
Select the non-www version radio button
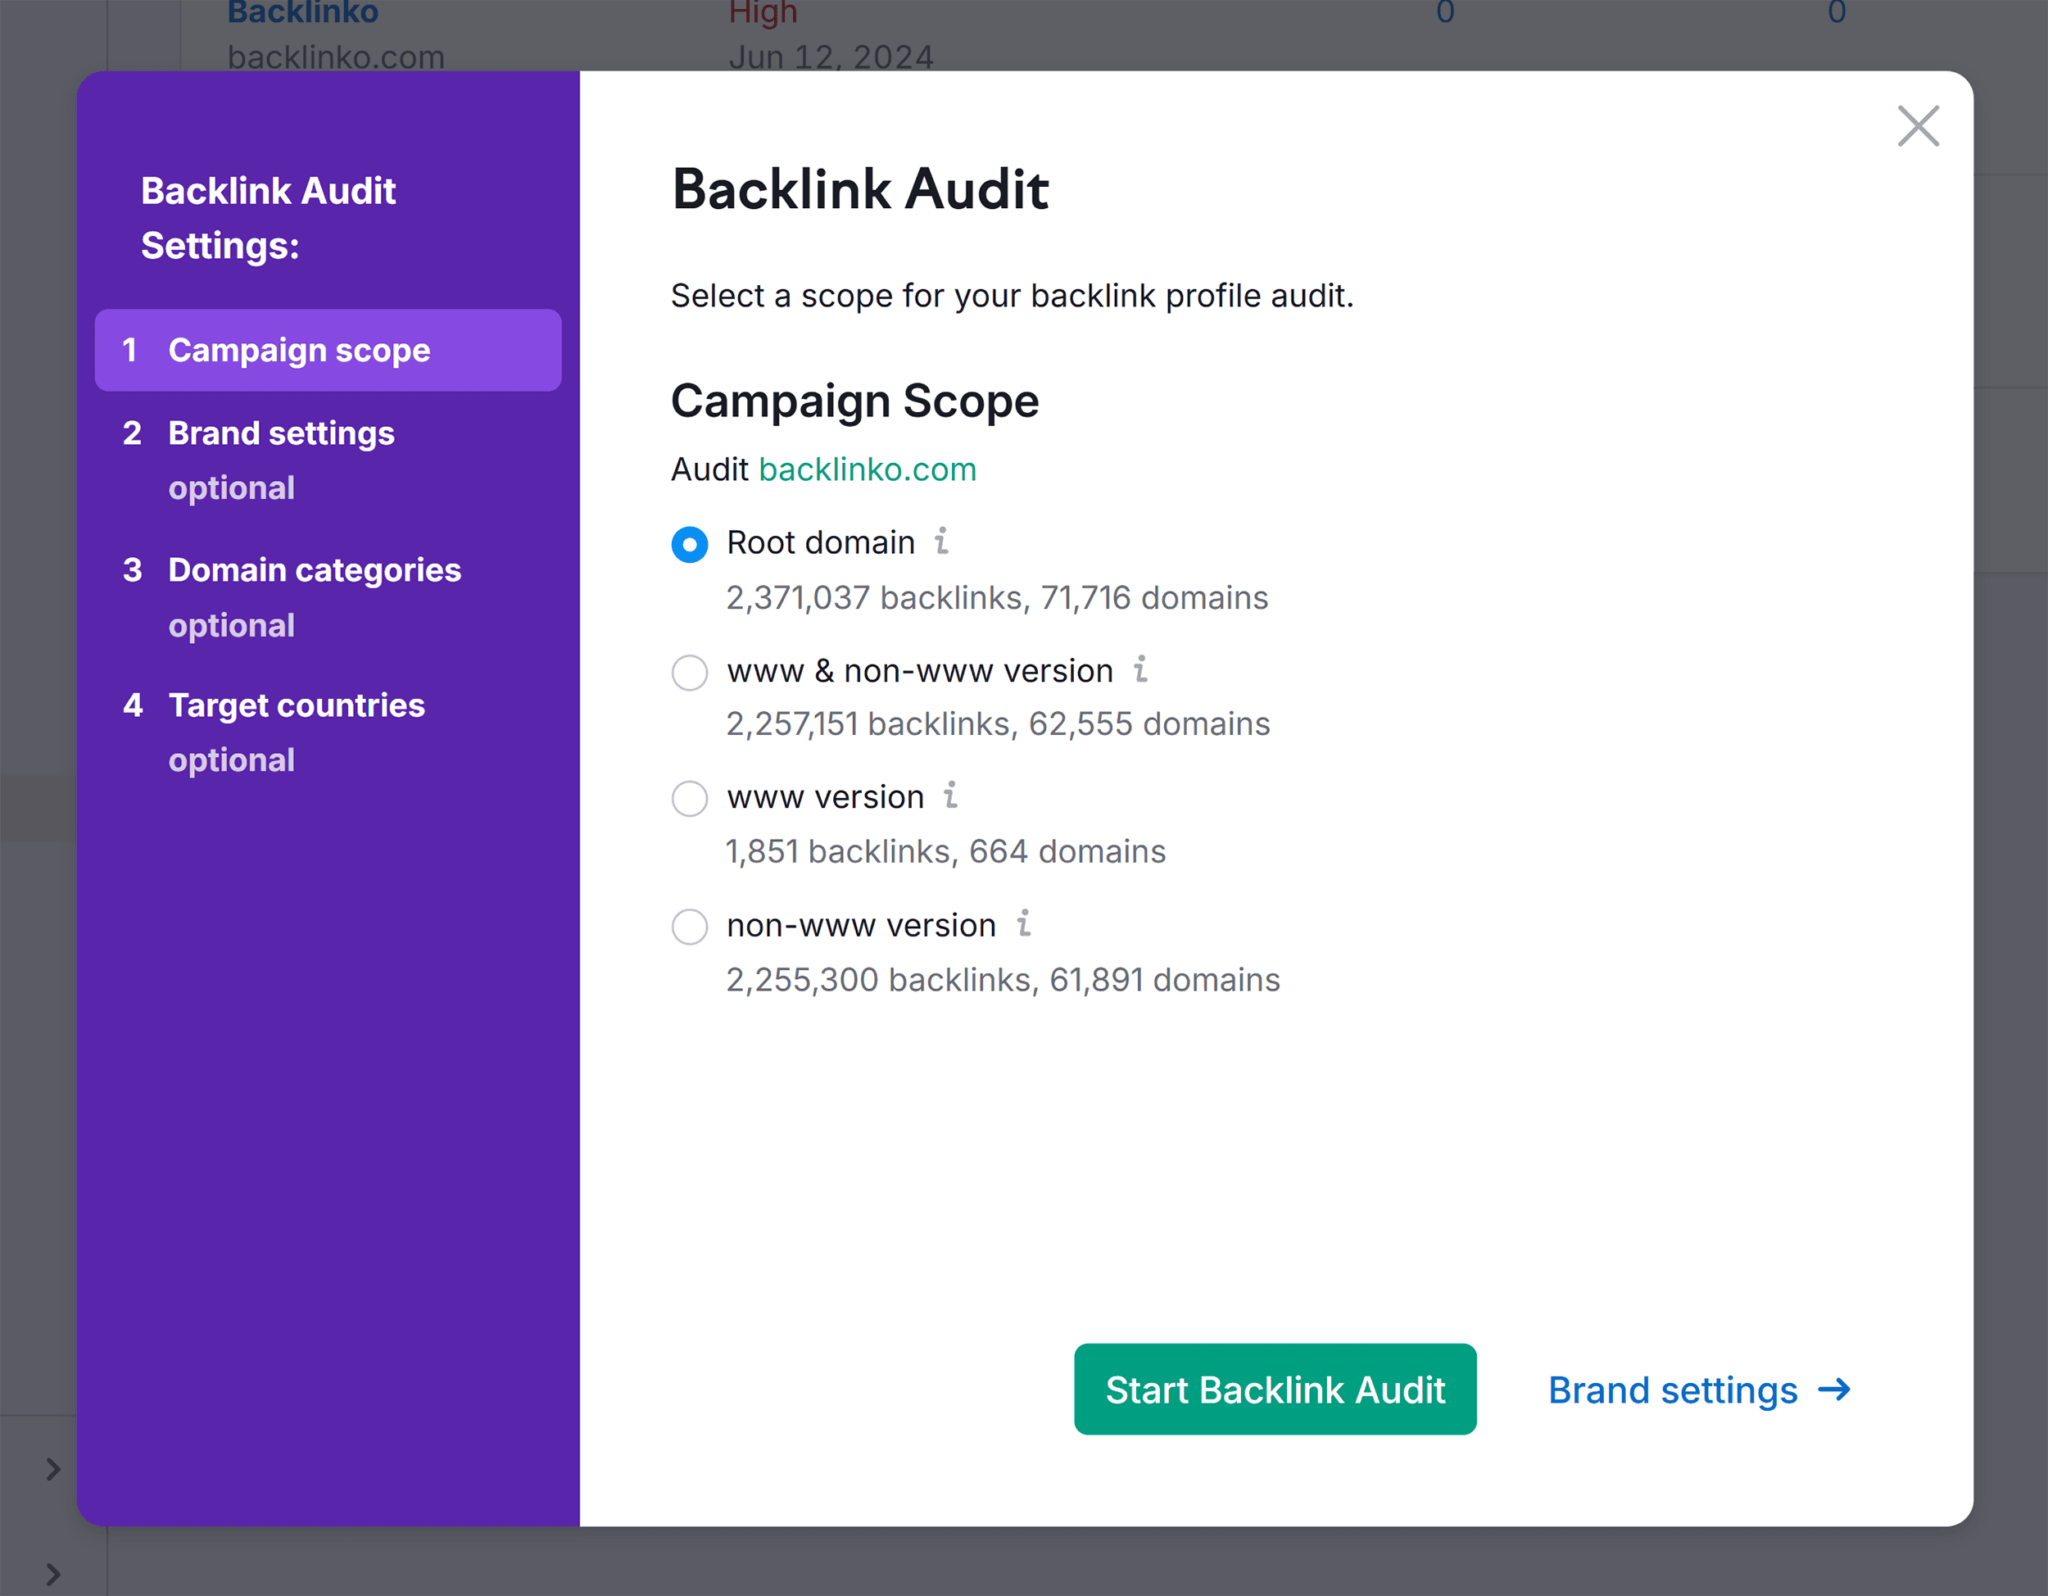pyautogui.click(x=692, y=924)
